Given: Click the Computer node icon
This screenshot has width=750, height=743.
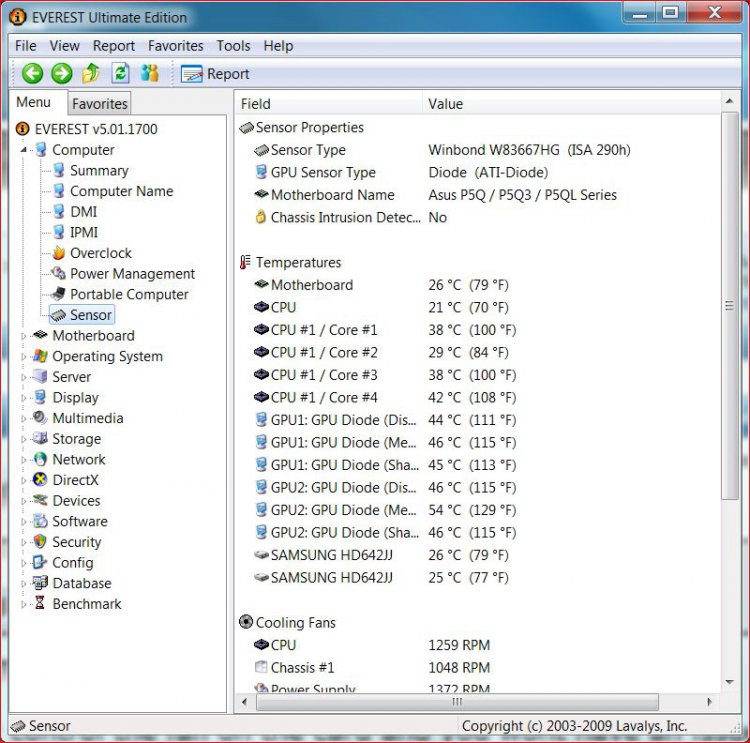Looking at the screenshot, I should (41, 149).
